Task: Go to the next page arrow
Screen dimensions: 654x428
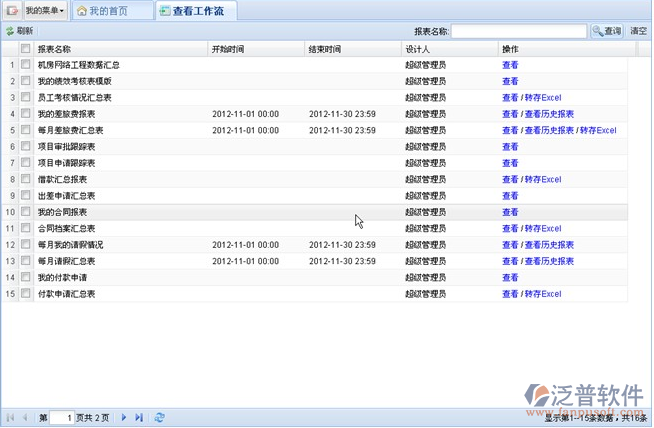Action: [x=124, y=417]
